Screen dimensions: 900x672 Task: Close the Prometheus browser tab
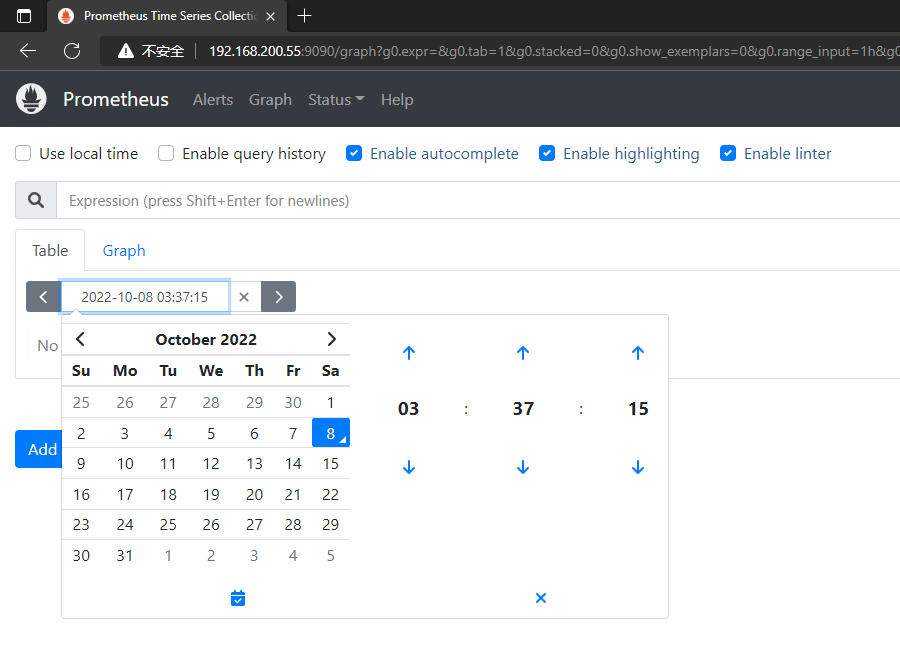coord(270,16)
